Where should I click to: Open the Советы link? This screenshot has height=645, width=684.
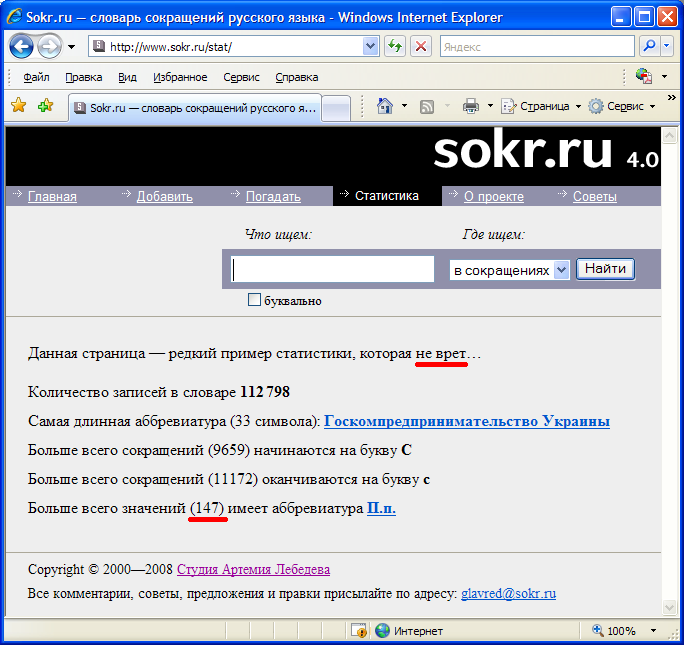click(595, 197)
